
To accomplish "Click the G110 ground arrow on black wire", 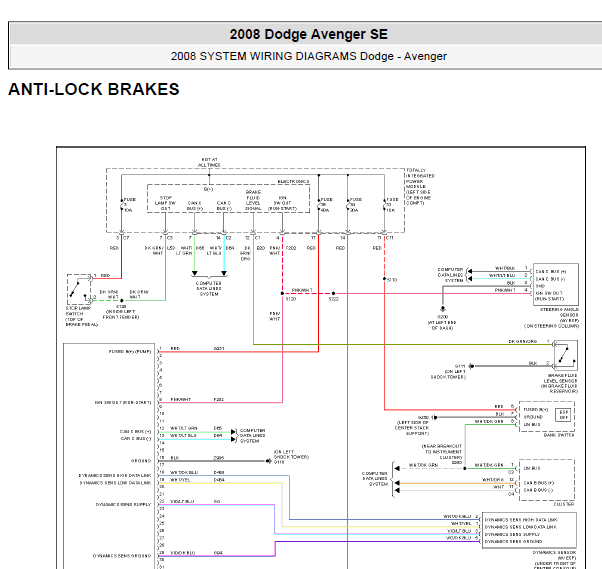I will (269, 461).
